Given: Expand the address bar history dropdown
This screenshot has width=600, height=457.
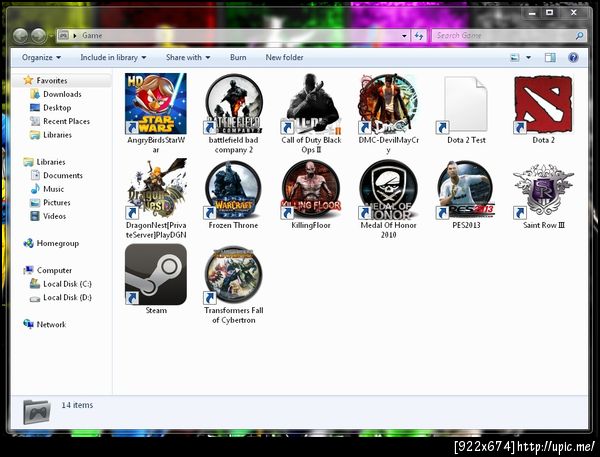Looking at the screenshot, I should (404, 36).
